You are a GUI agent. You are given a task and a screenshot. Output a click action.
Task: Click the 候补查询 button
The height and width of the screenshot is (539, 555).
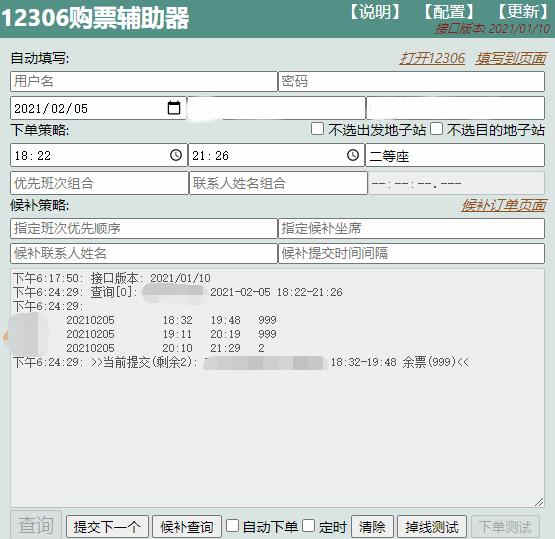point(187,527)
